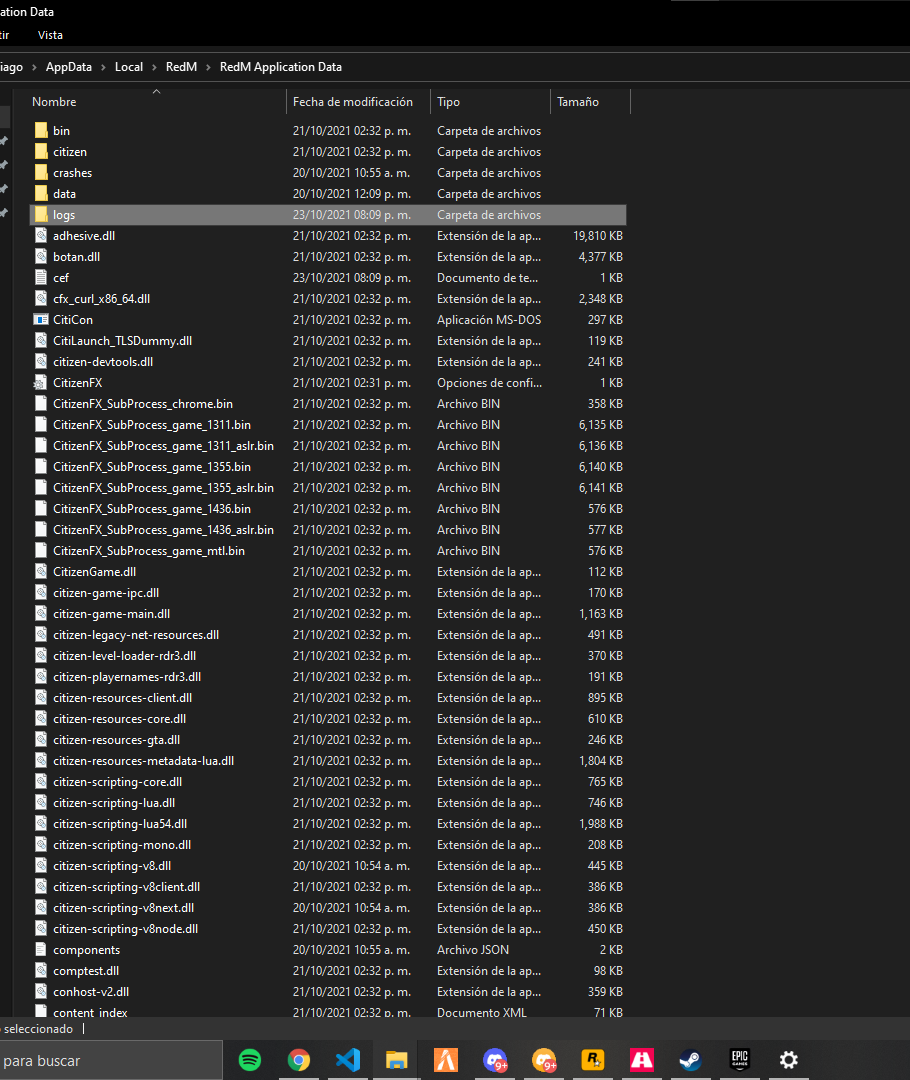The height and width of the screenshot is (1080, 910).
Task: Open Windows Settings gear in the taskbar
Action: click(x=789, y=1060)
